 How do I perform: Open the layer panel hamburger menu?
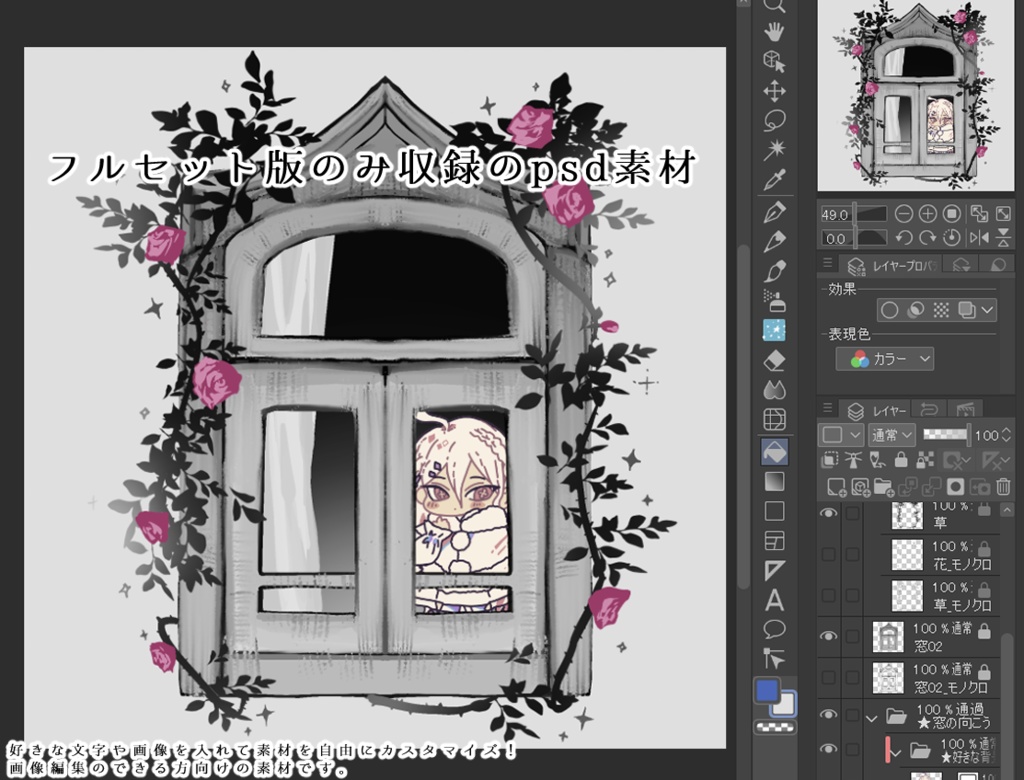[x=827, y=408]
